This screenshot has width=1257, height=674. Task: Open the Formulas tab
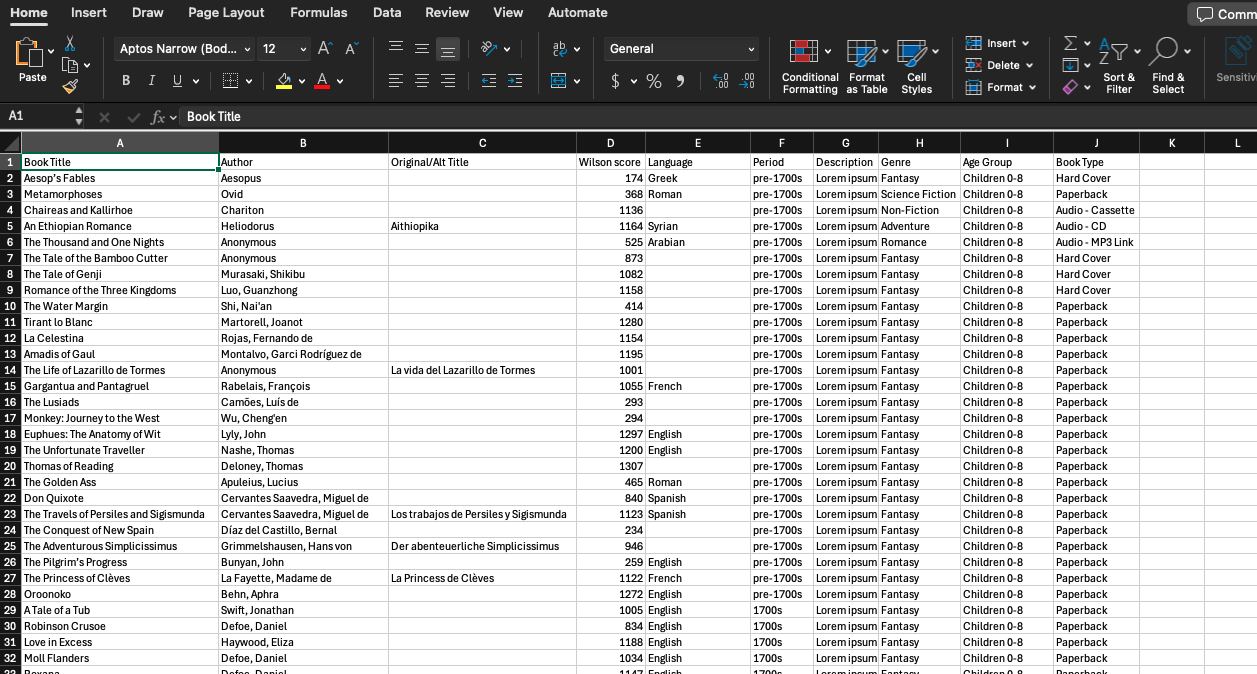319,13
